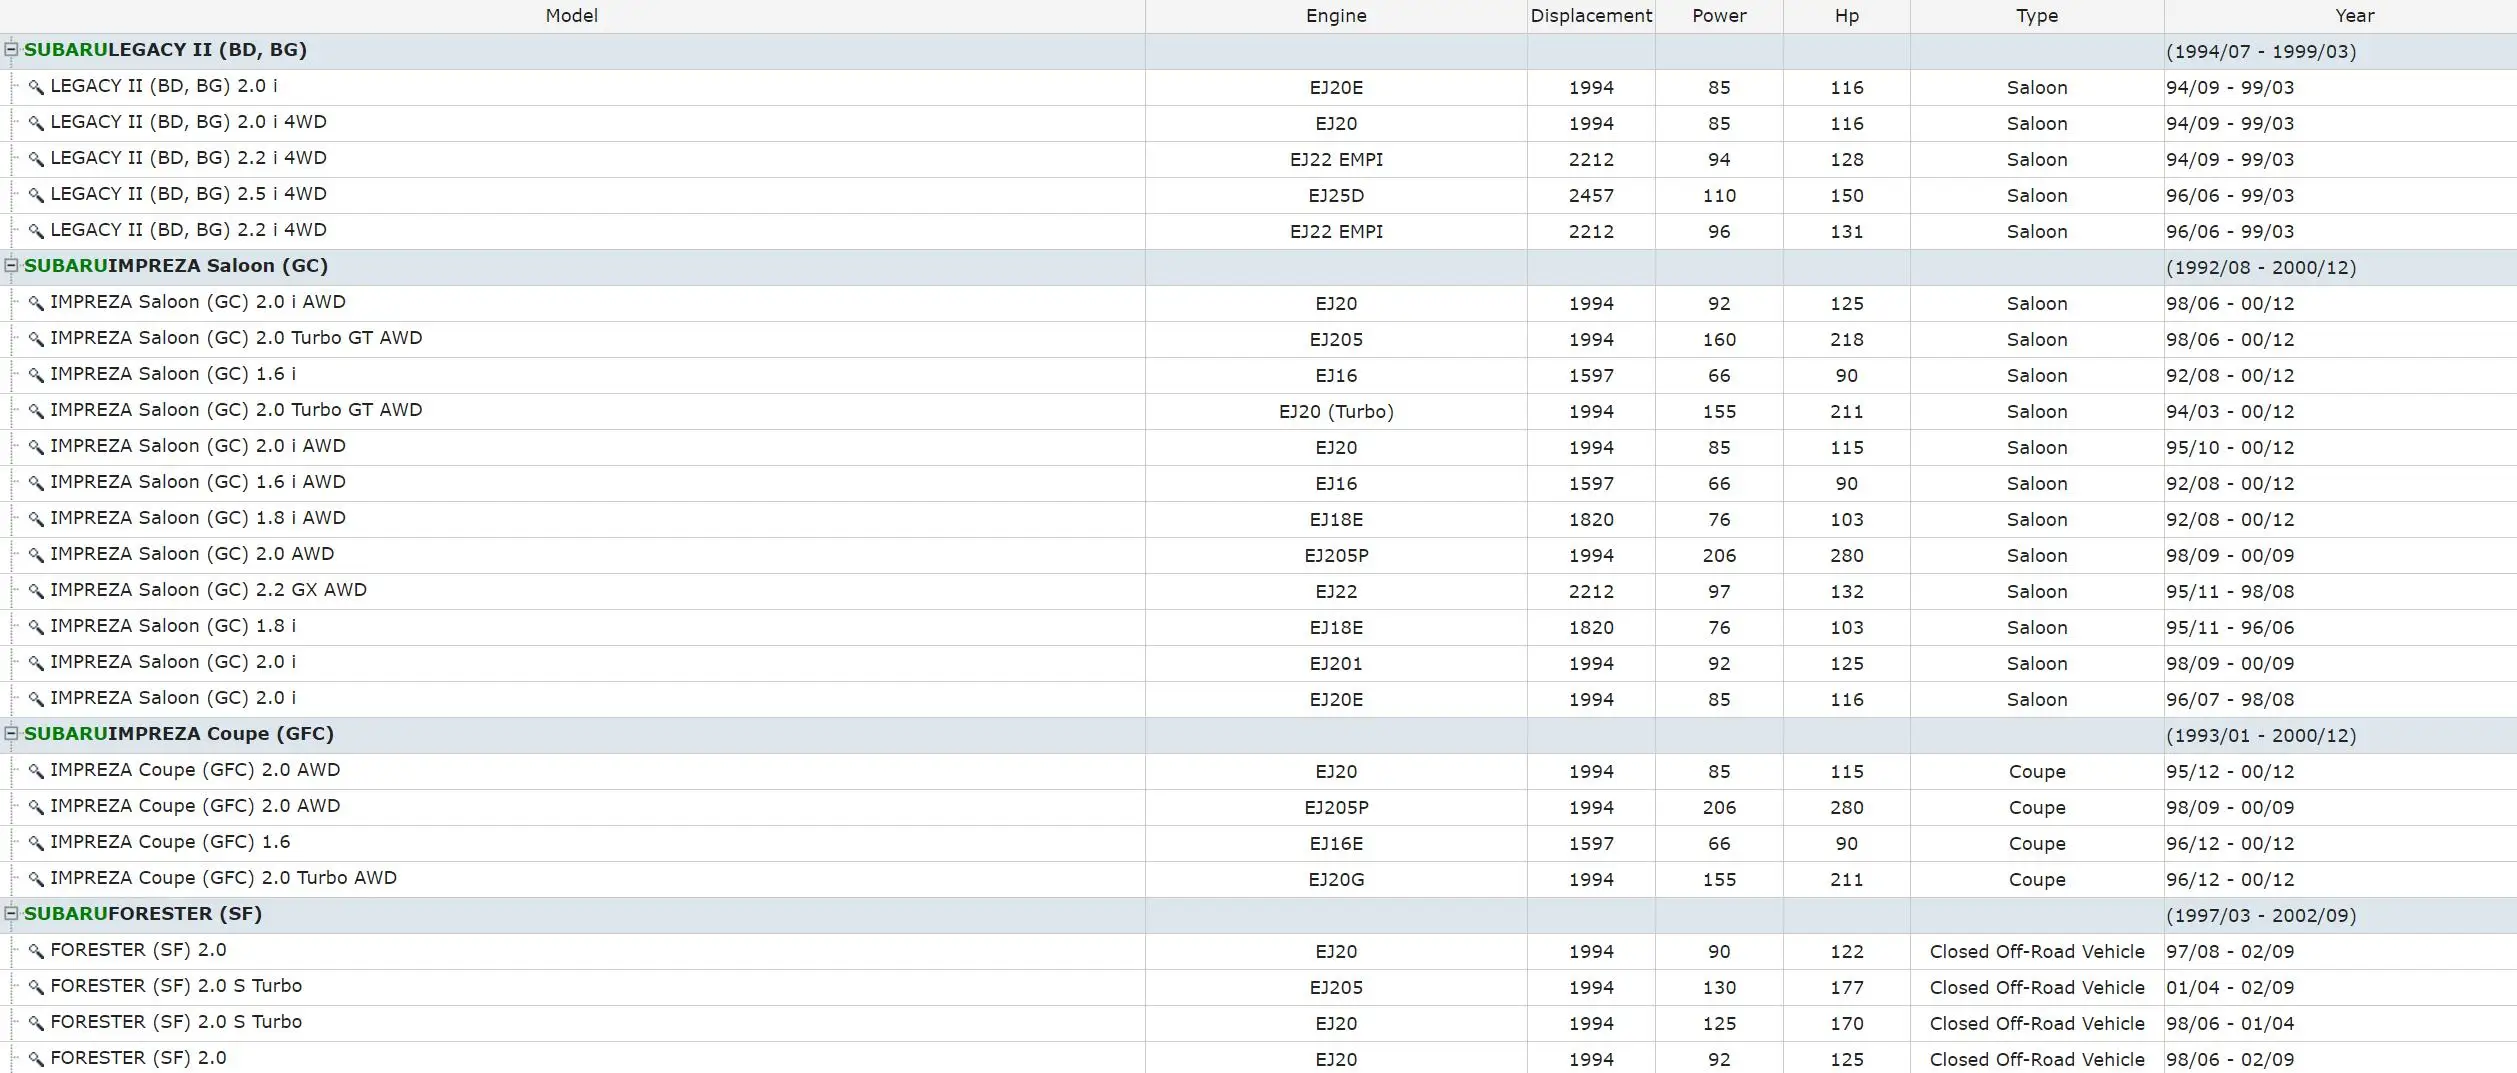Image resolution: width=2517 pixels, height=1073 pixels.
Task: Click magnifier icon on IMPREZA Saloon Turbo GT EJ205 row
Action: click(x=36, y=339)
